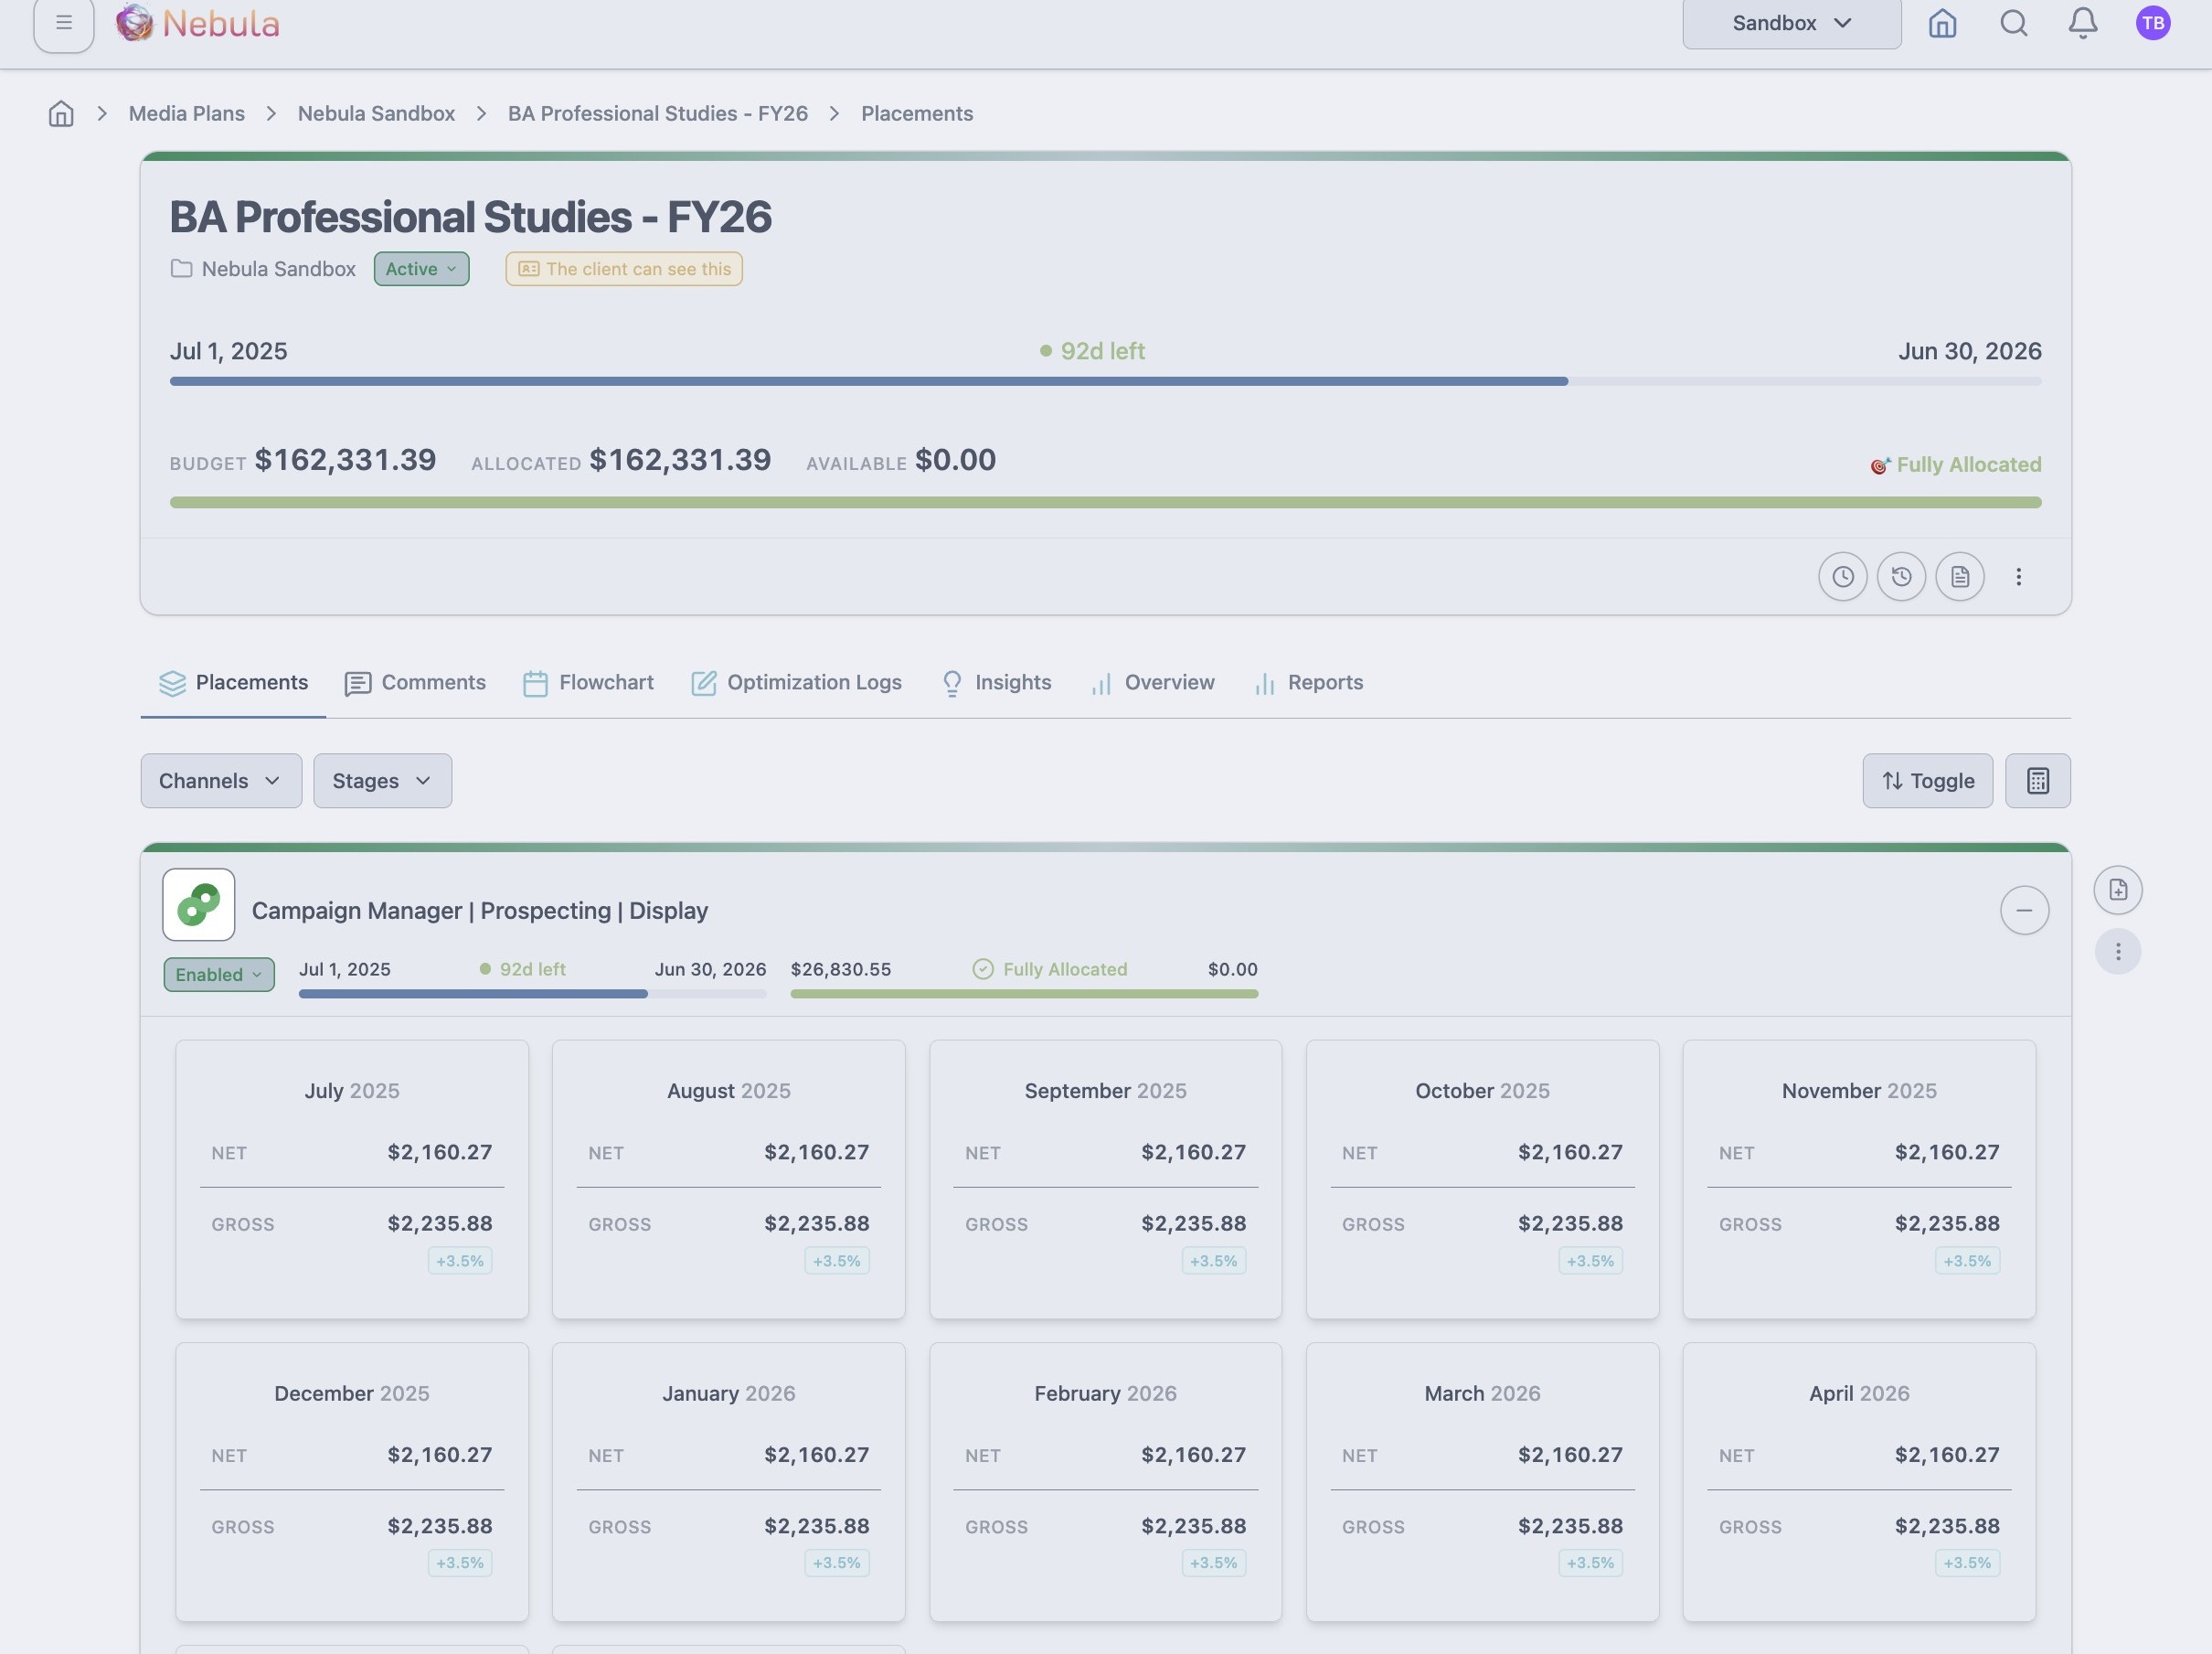Click the Placements breadcrumb
This screenshot has width=2212, height=1654.
click(x=917, y=114)
